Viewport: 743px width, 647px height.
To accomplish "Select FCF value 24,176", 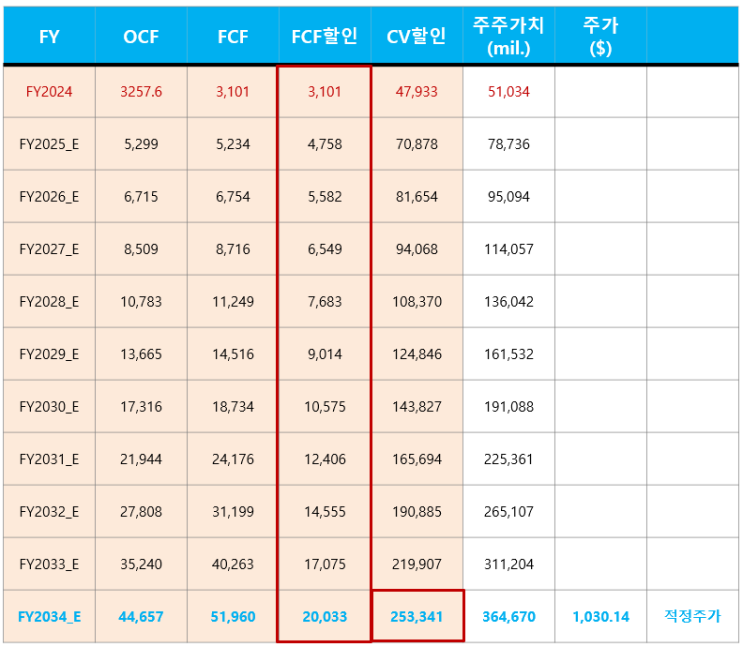I will [233, 460].
